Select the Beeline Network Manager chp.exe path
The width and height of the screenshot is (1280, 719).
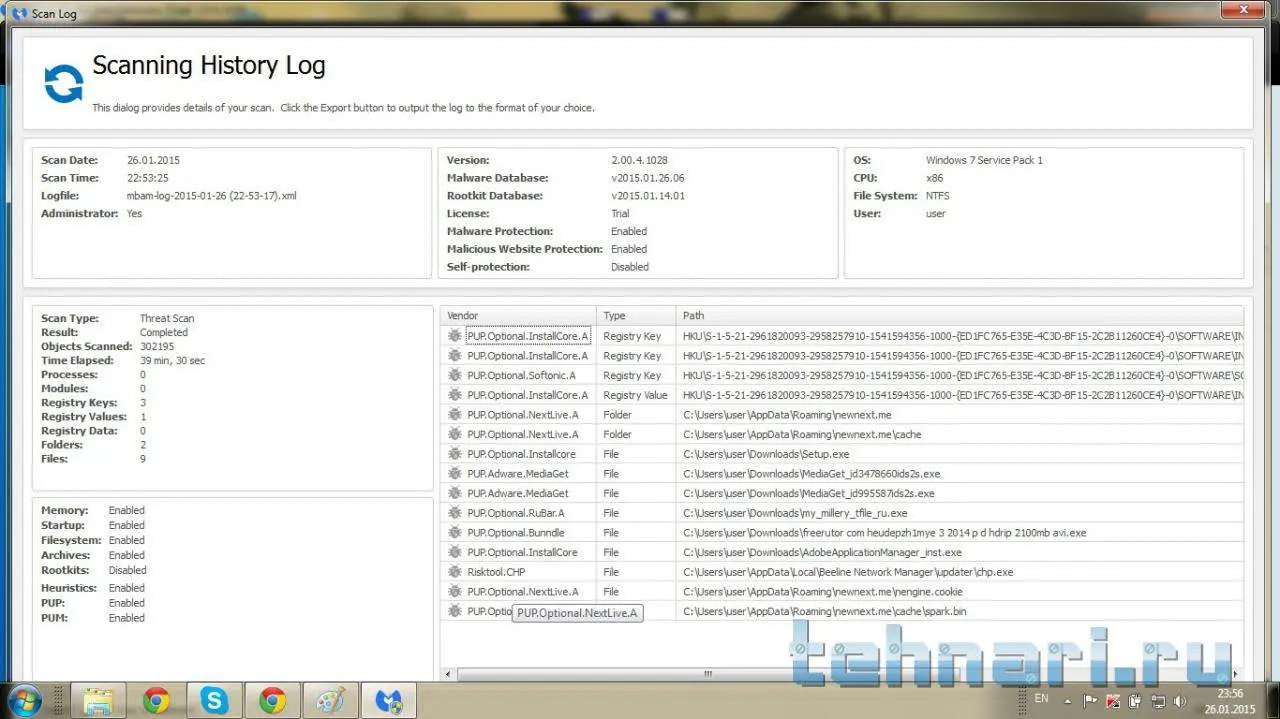[x=848, y=572]
